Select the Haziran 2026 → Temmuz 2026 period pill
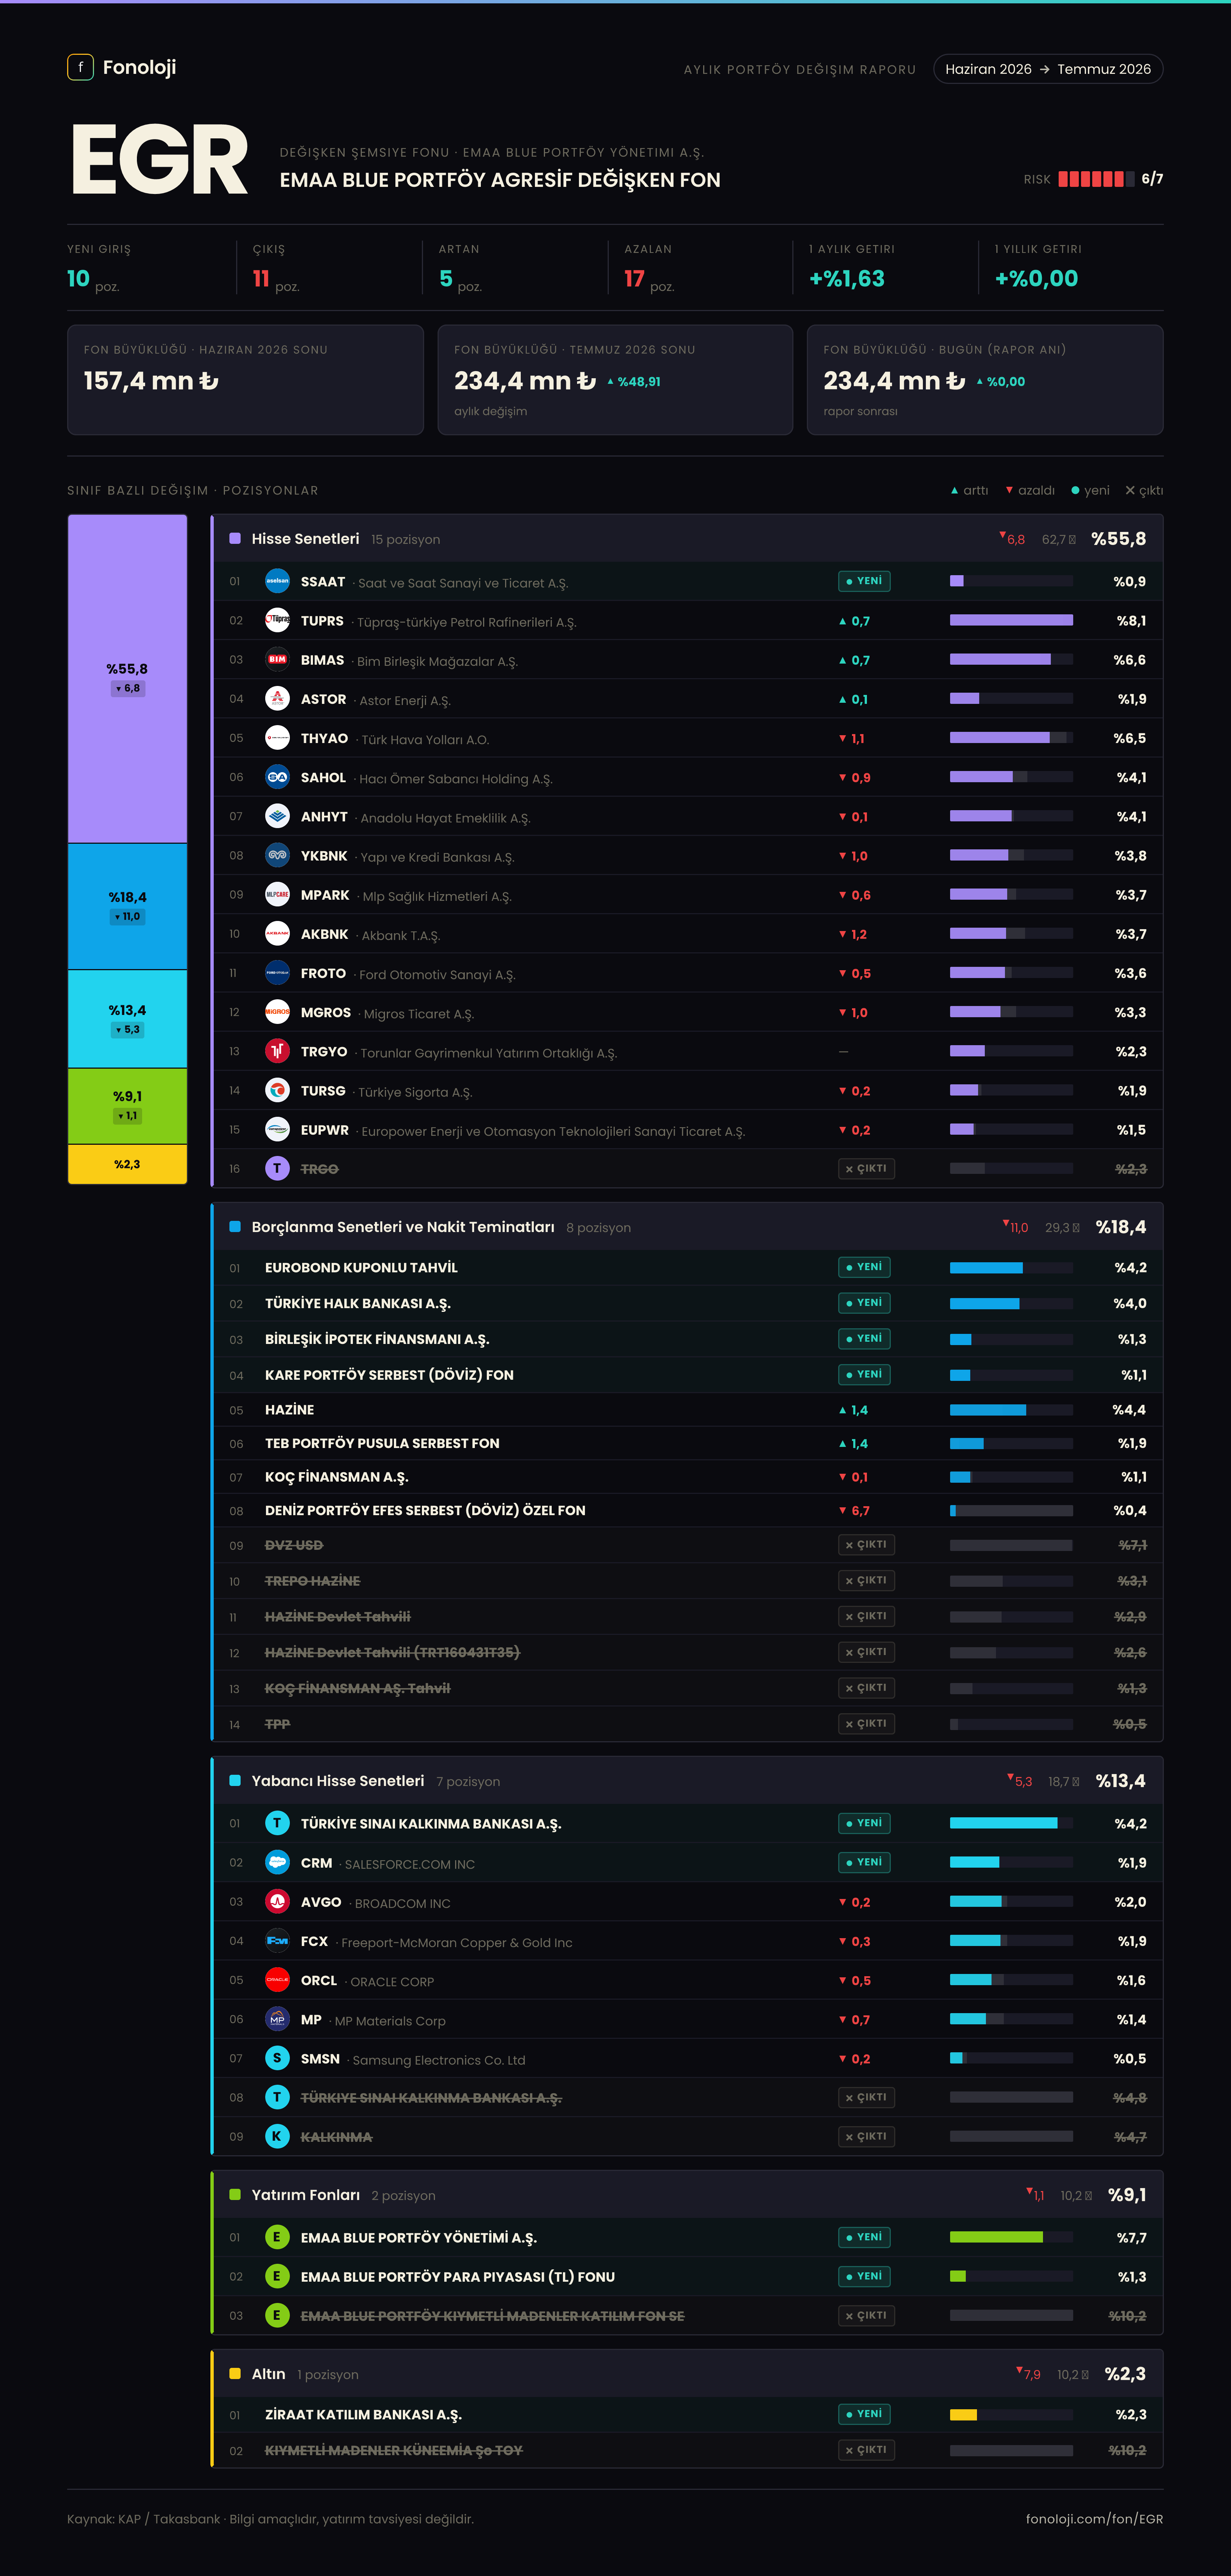Viewport: 1231px width, 2576px height. 1048,69
